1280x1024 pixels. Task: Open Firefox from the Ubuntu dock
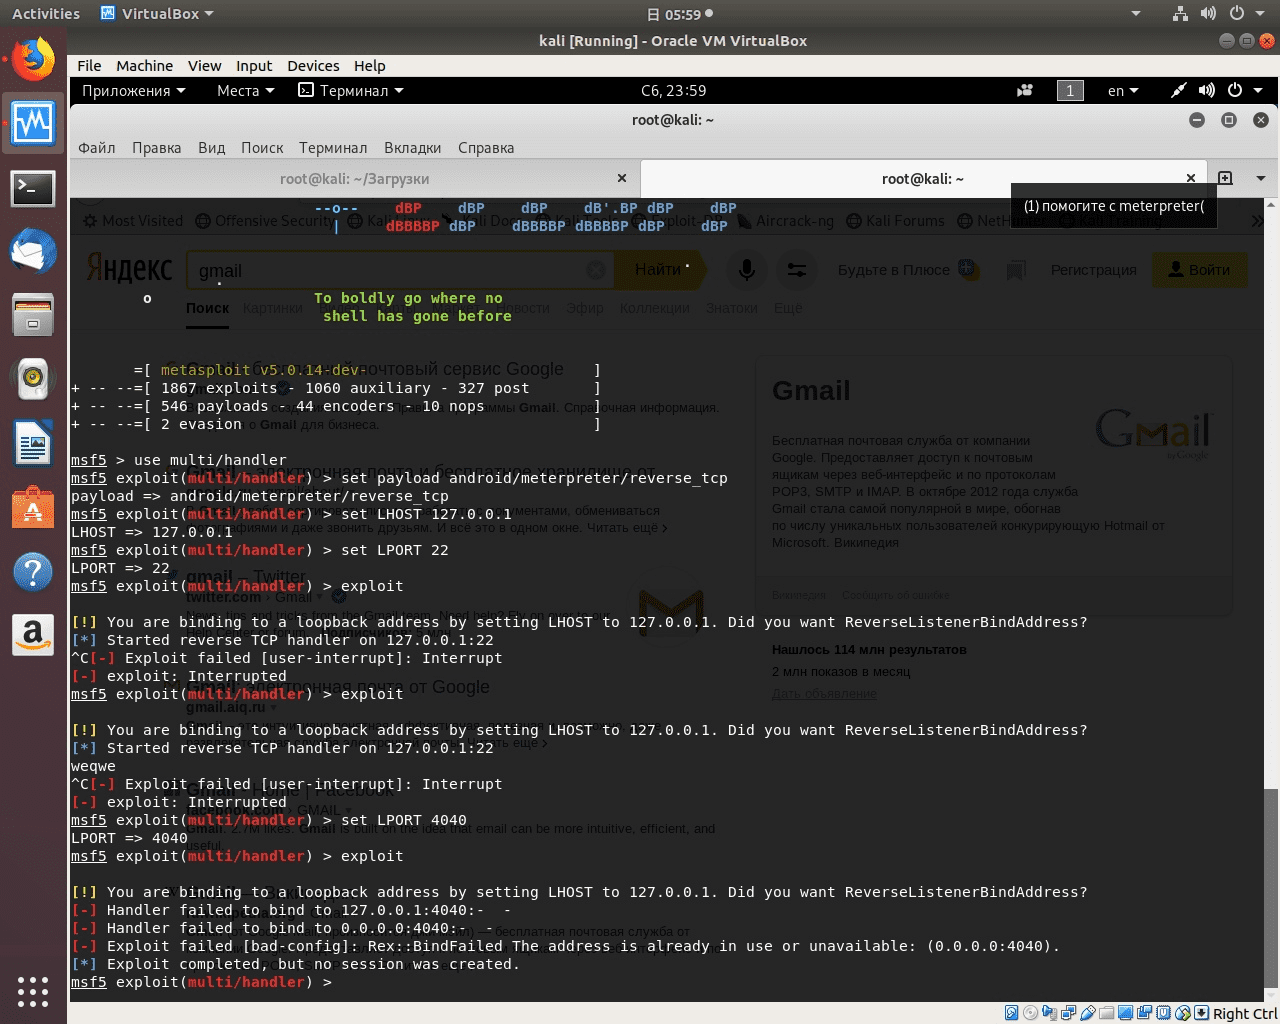point(33,60)
